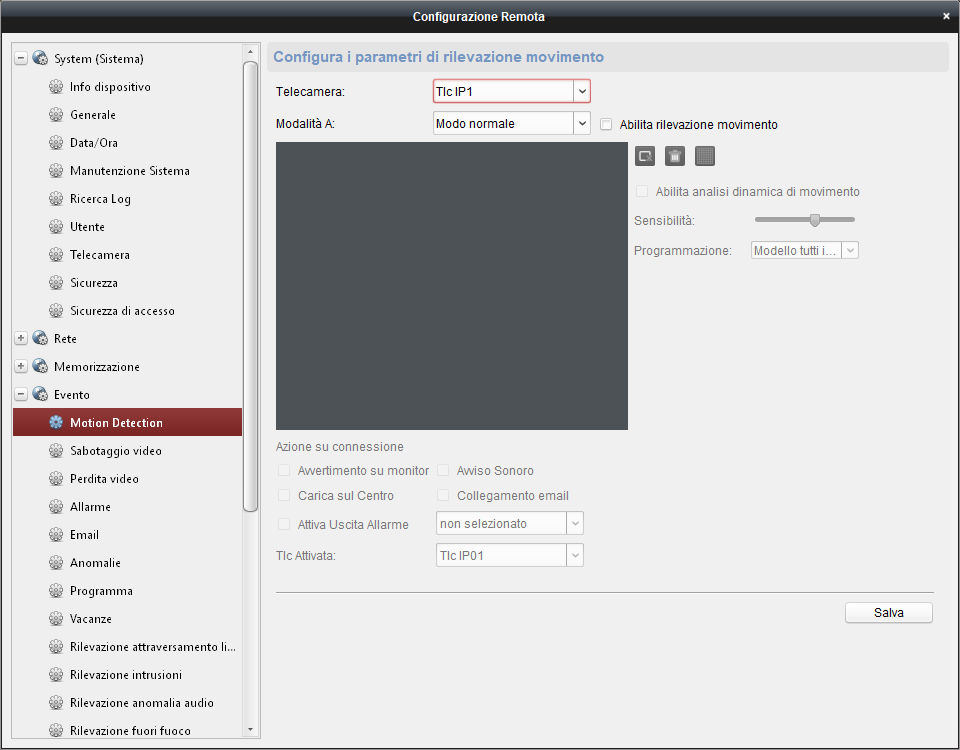This screenshot has height=750, width=960.
Task: Click the gear icon beside Telecamera
Action: pyautogui.click(x=56, y=255)
